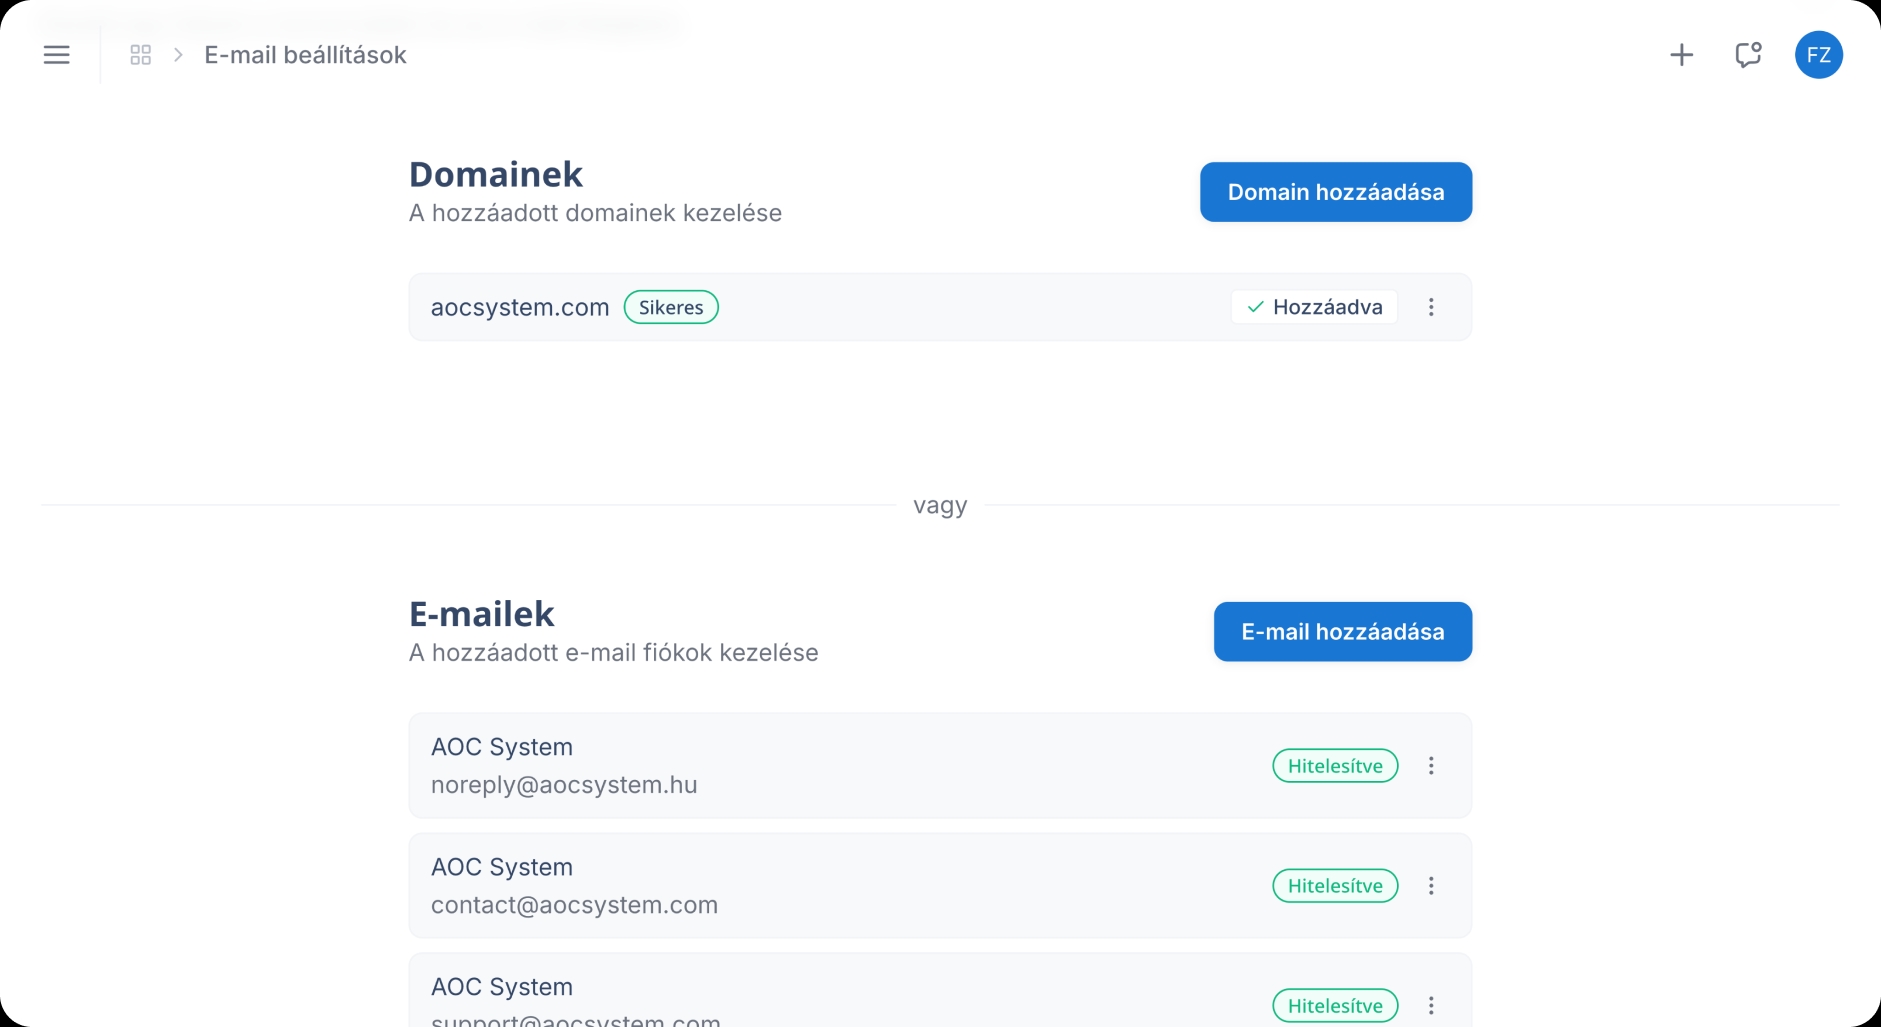Open the kebab menu for support@aocsystem.com
The image size is (1881, 1027).
point(1432,1006)
